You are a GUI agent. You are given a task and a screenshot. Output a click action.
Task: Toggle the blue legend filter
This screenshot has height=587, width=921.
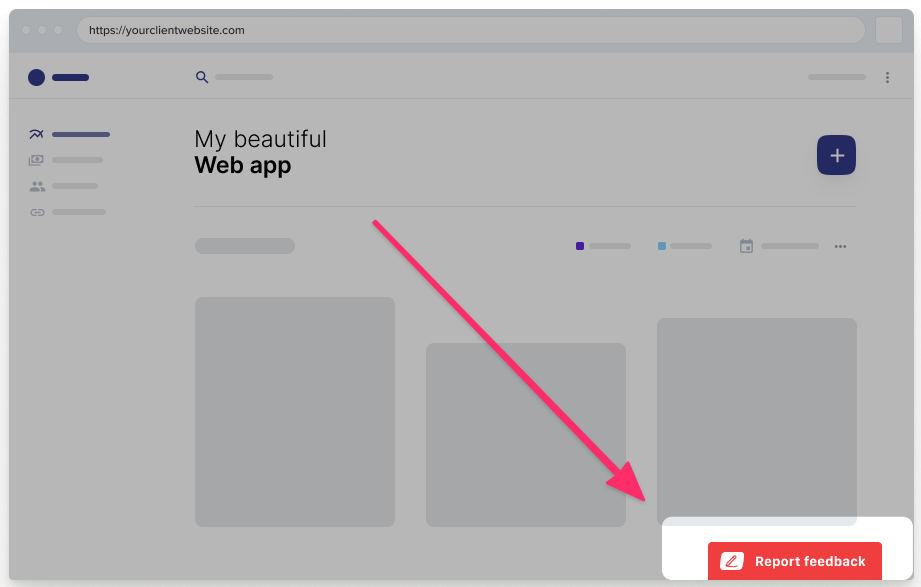[660, 245]
